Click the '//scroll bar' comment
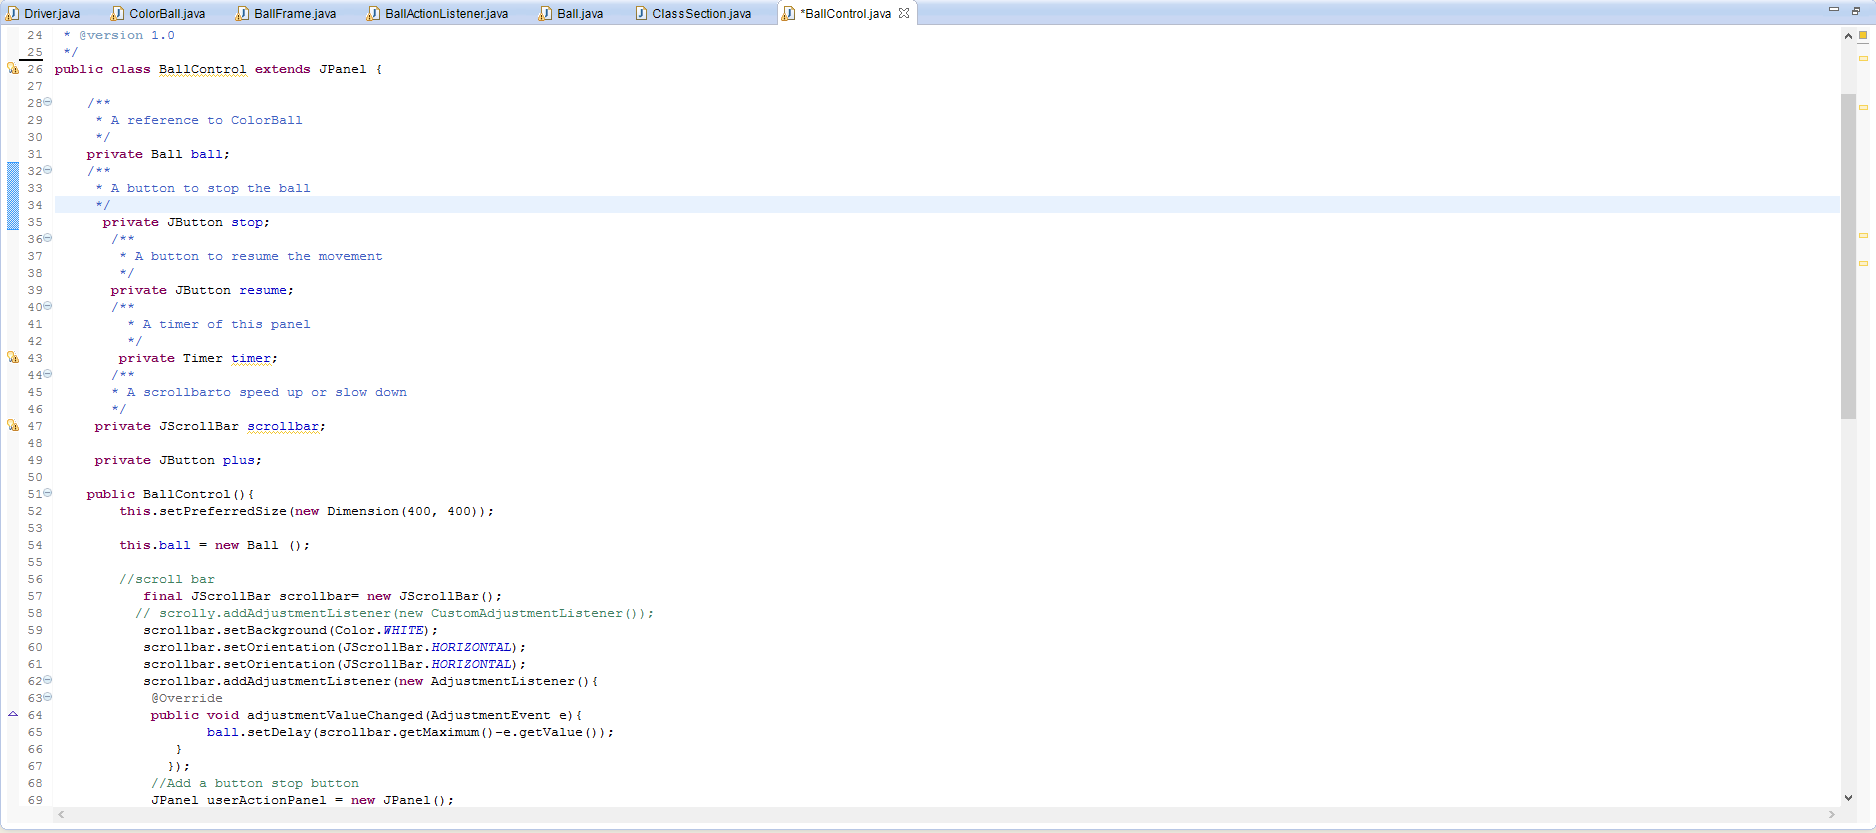This screenshot has height=833, width=1876. click(166, 579)
